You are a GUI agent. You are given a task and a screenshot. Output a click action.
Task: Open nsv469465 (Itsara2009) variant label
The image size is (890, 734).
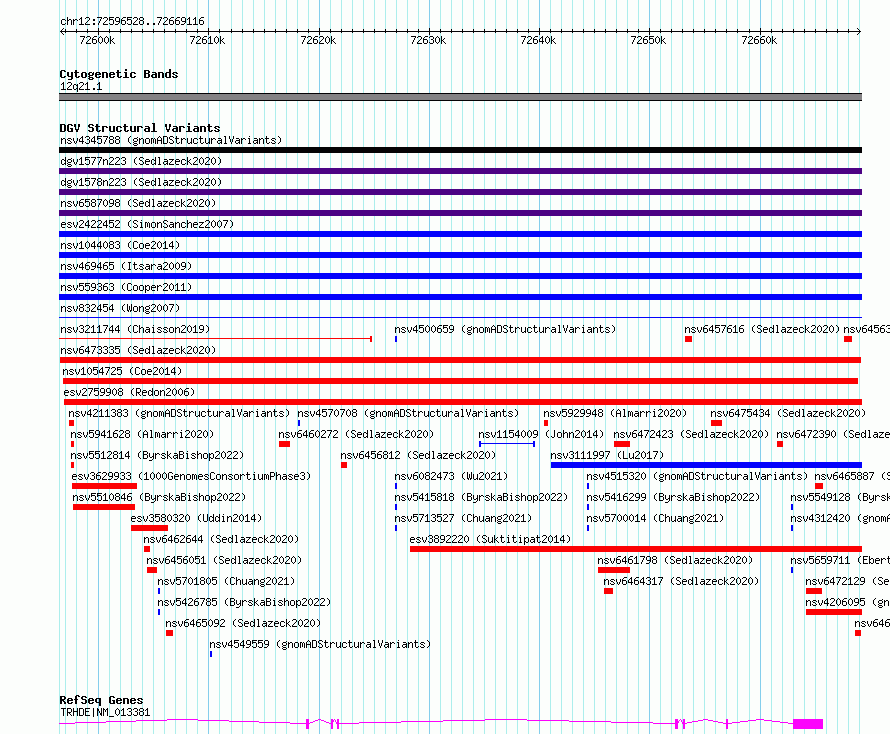click(126, 266)
